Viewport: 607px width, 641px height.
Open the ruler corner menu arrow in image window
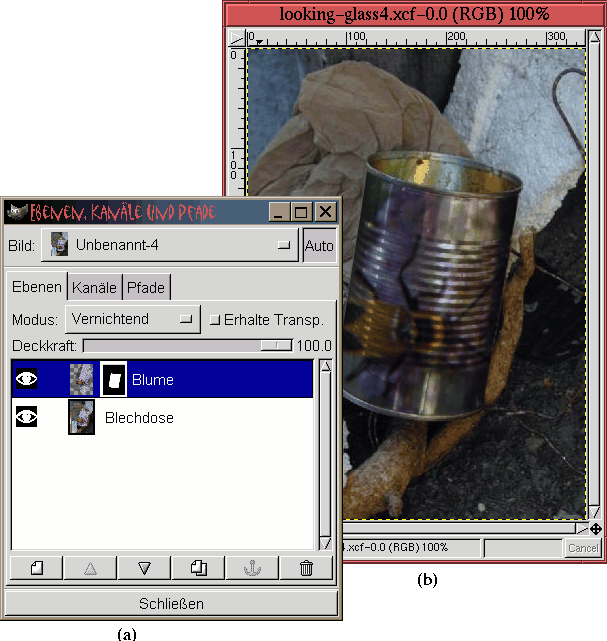236,38
